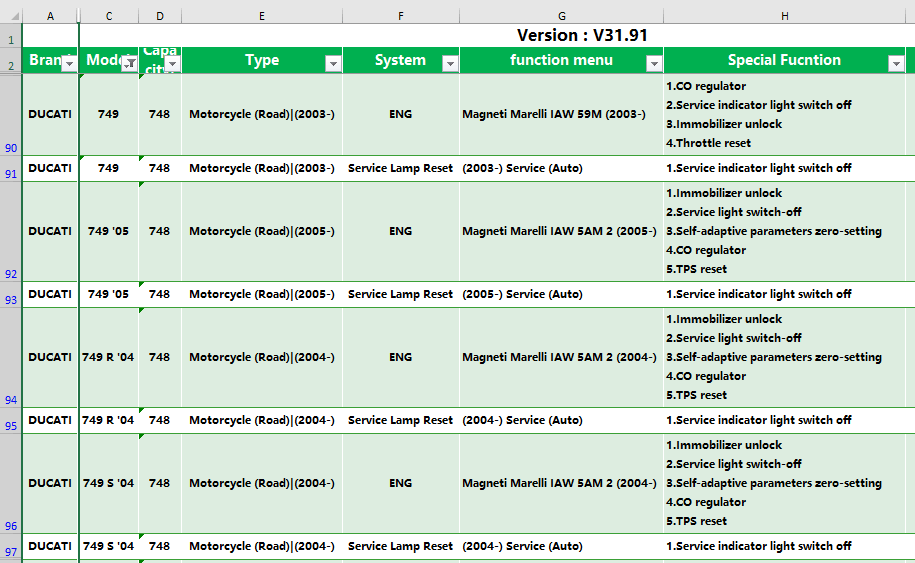Select 'Magneti Marelli IAW 5AM 2 (2004-)' in row 94
Image resolution: width=915 pixels, height=563 pixels.
[561, 358]
